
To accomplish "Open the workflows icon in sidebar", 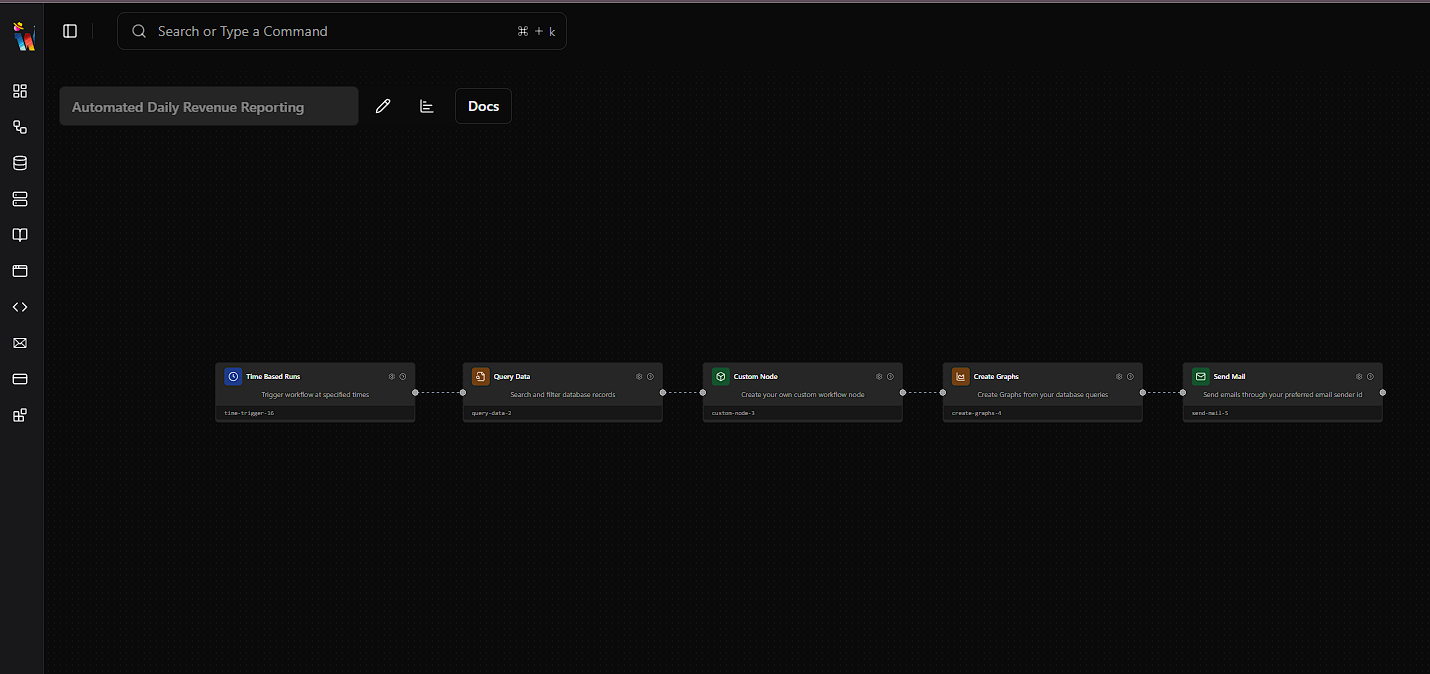I will pos(20,127).
